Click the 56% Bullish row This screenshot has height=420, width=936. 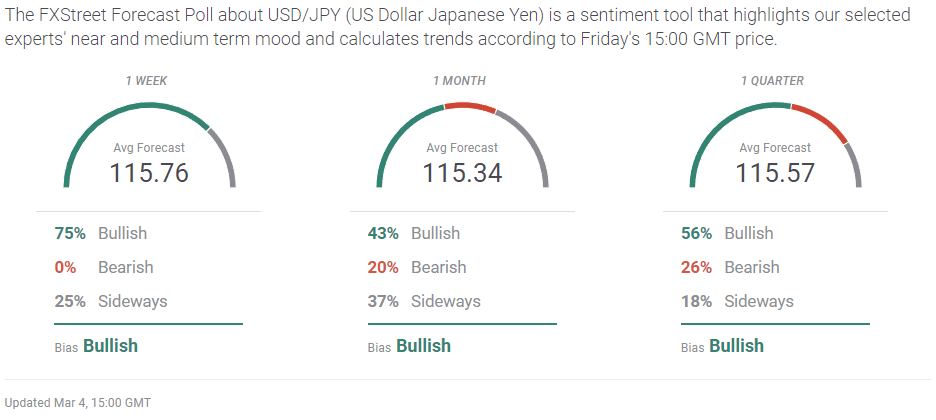pyautogui.click(x=727, y=233)
